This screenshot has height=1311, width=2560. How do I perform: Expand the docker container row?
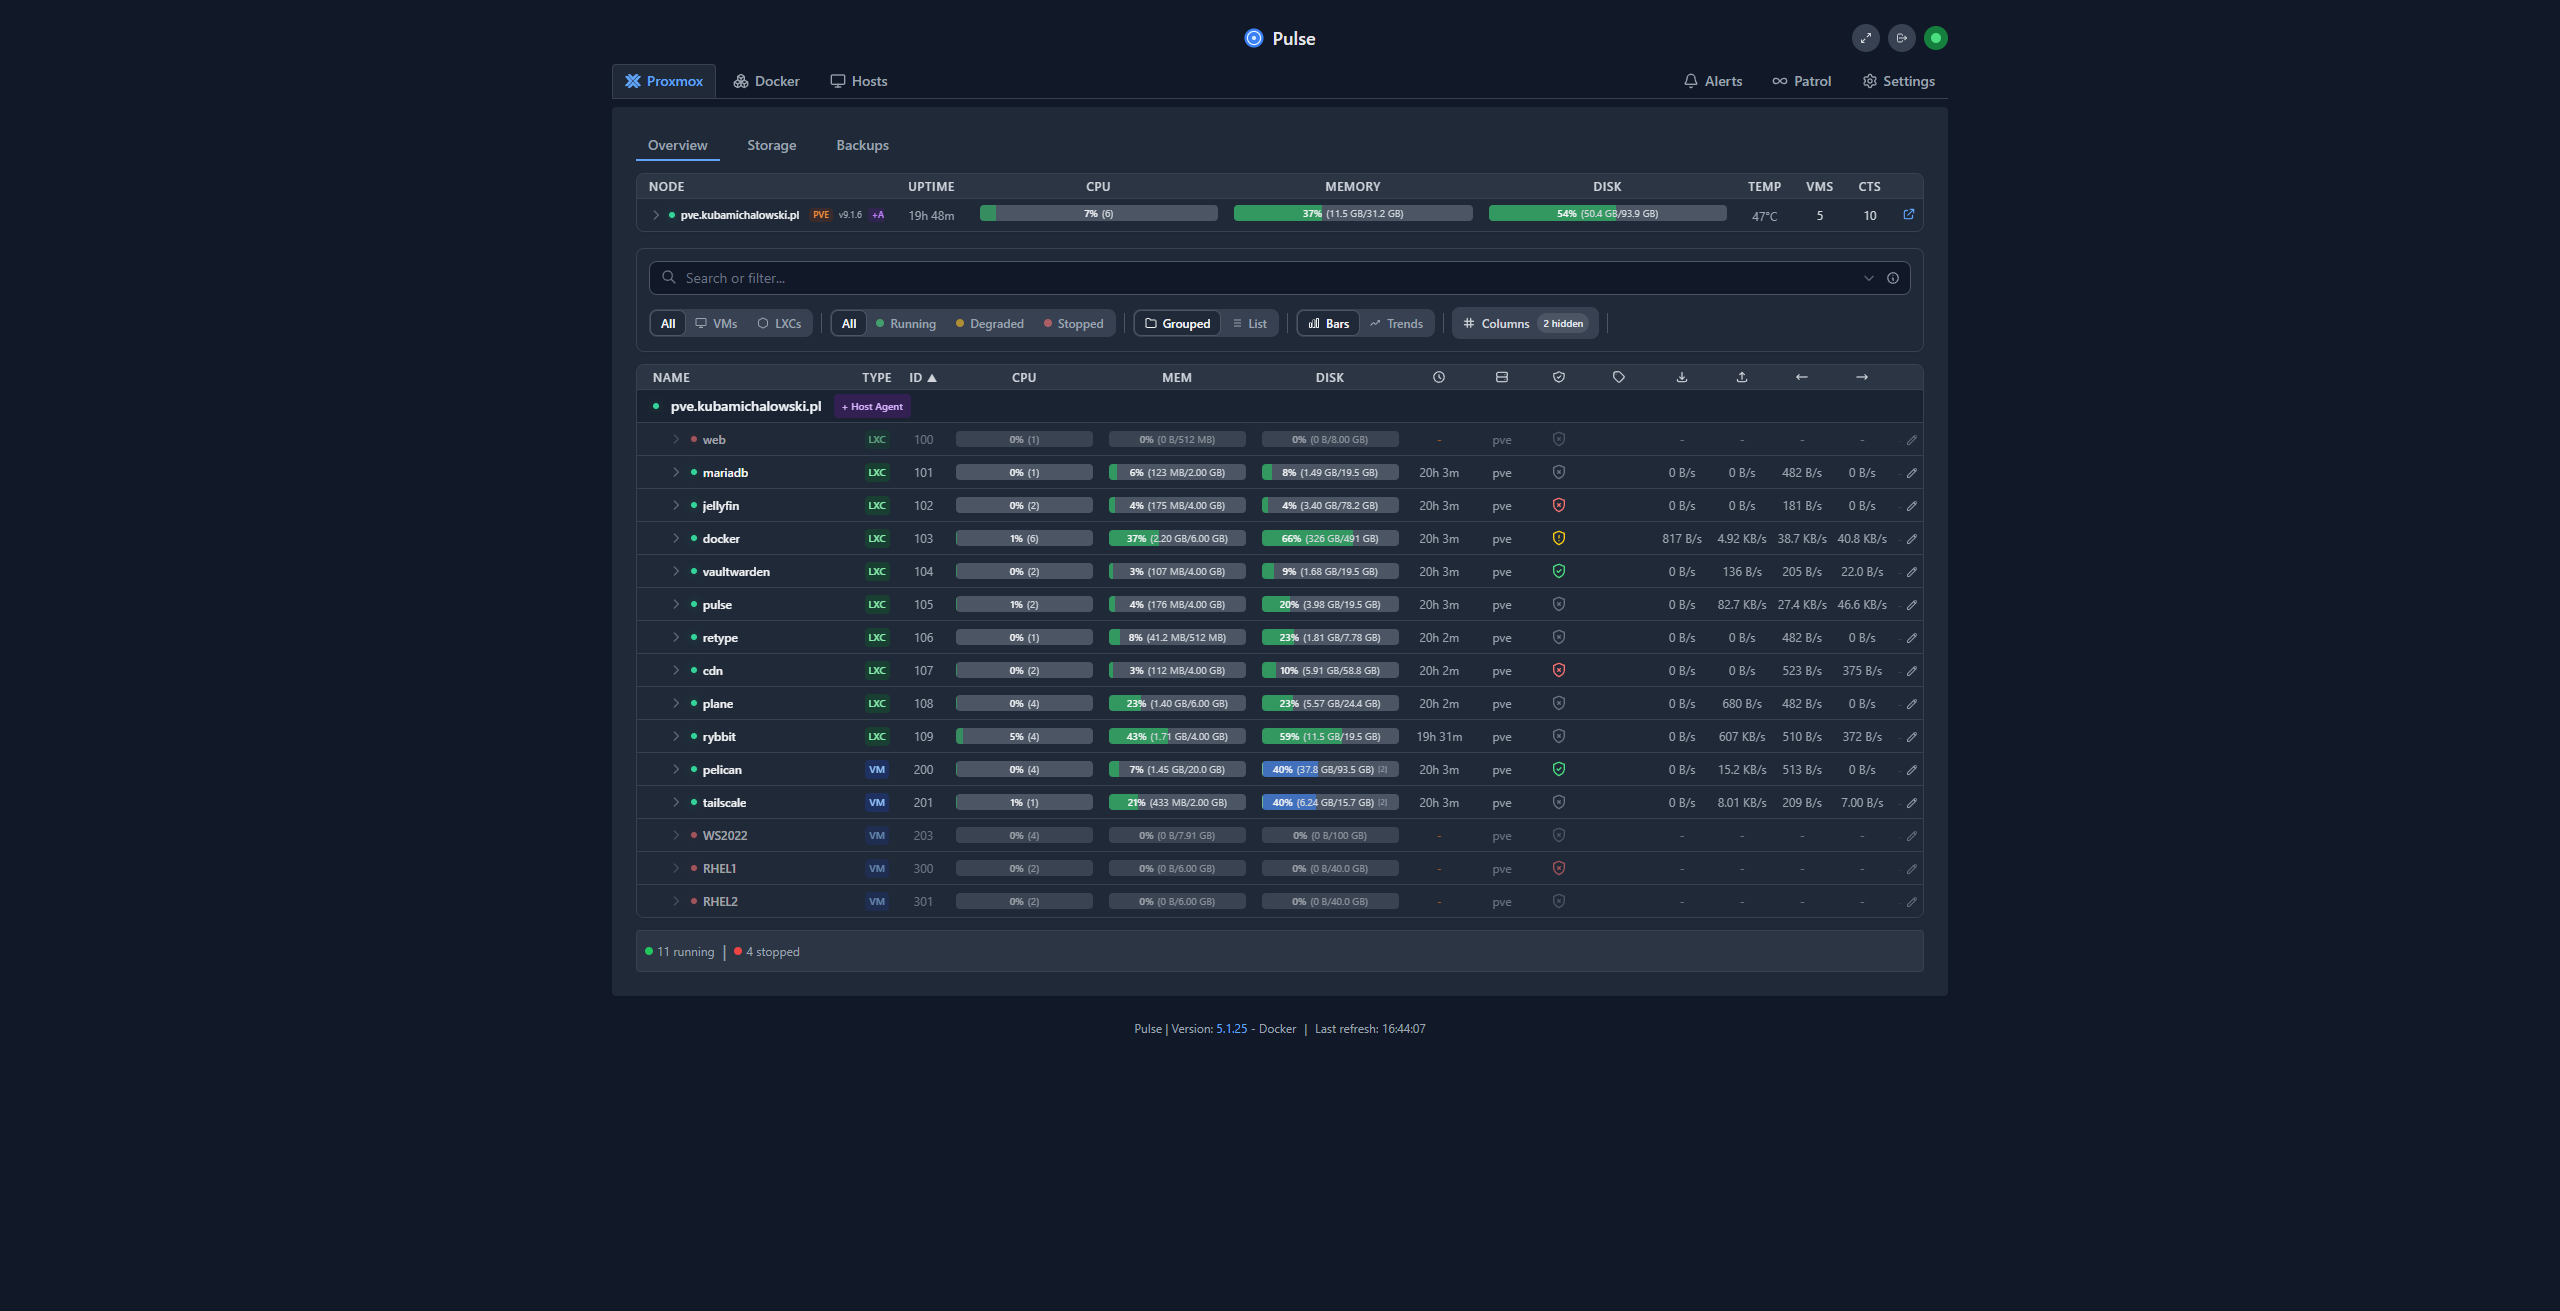coord(676,538)
